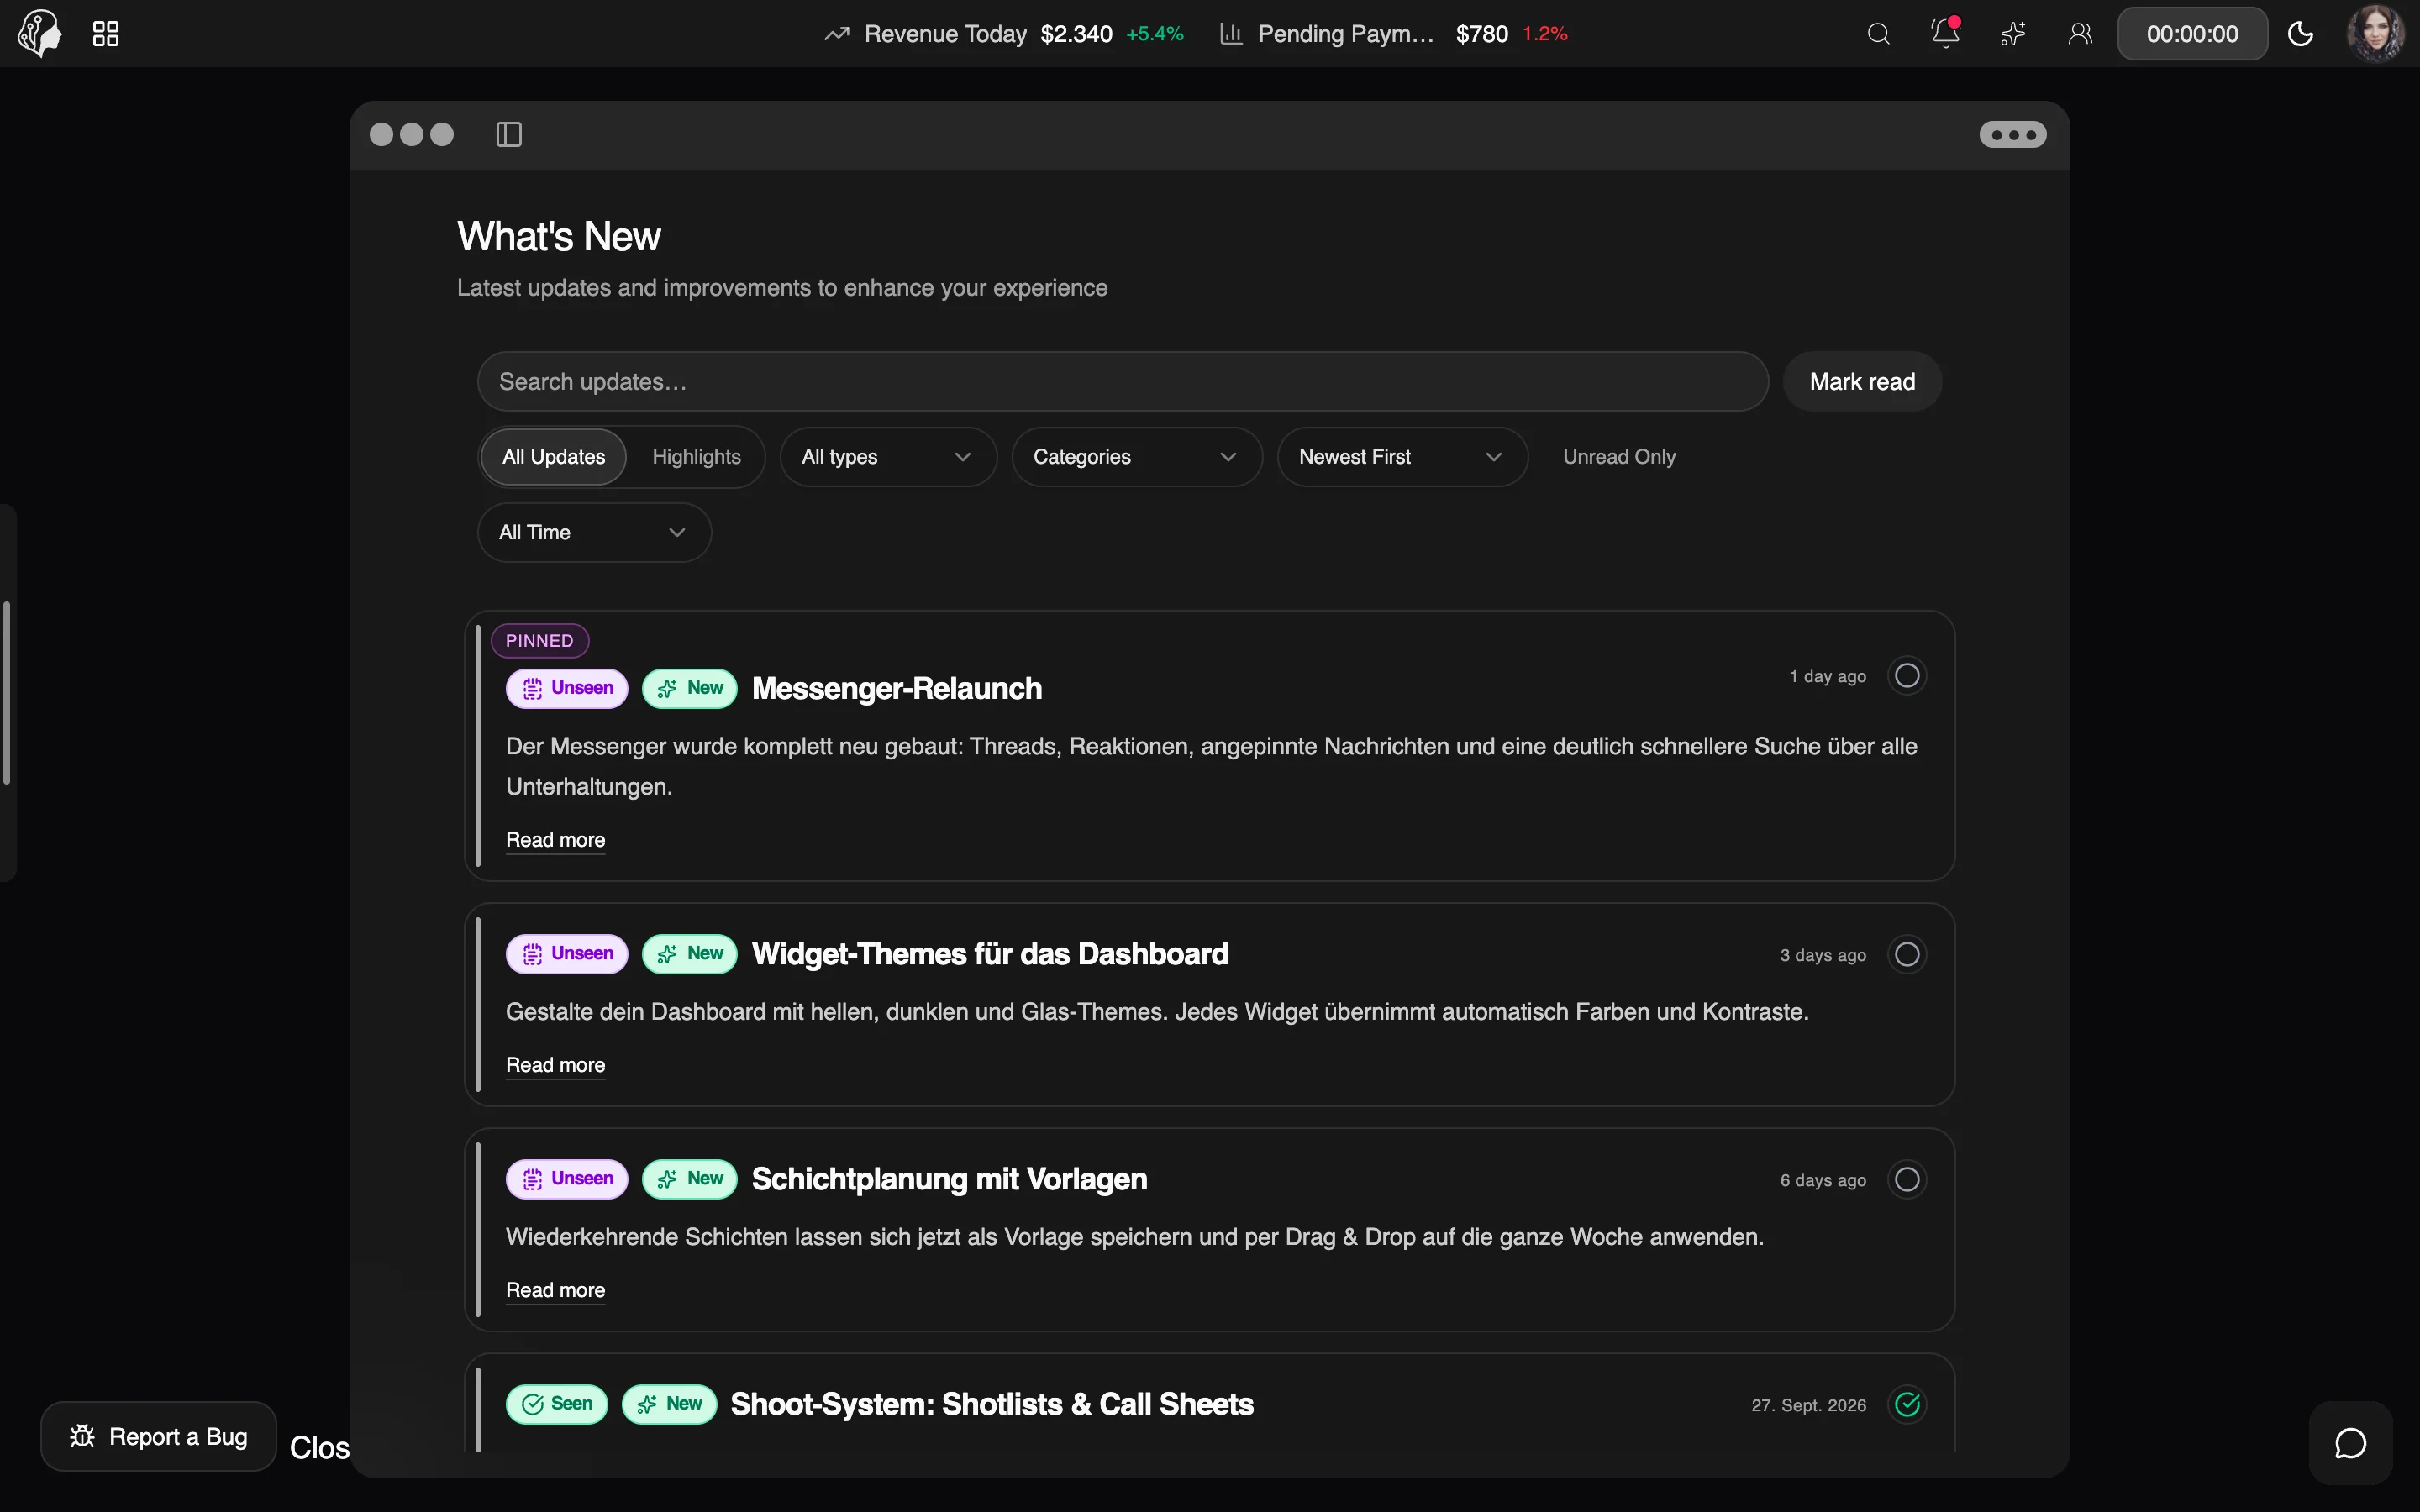Expand the Categories dropdown

click(x=1137, y=457)
